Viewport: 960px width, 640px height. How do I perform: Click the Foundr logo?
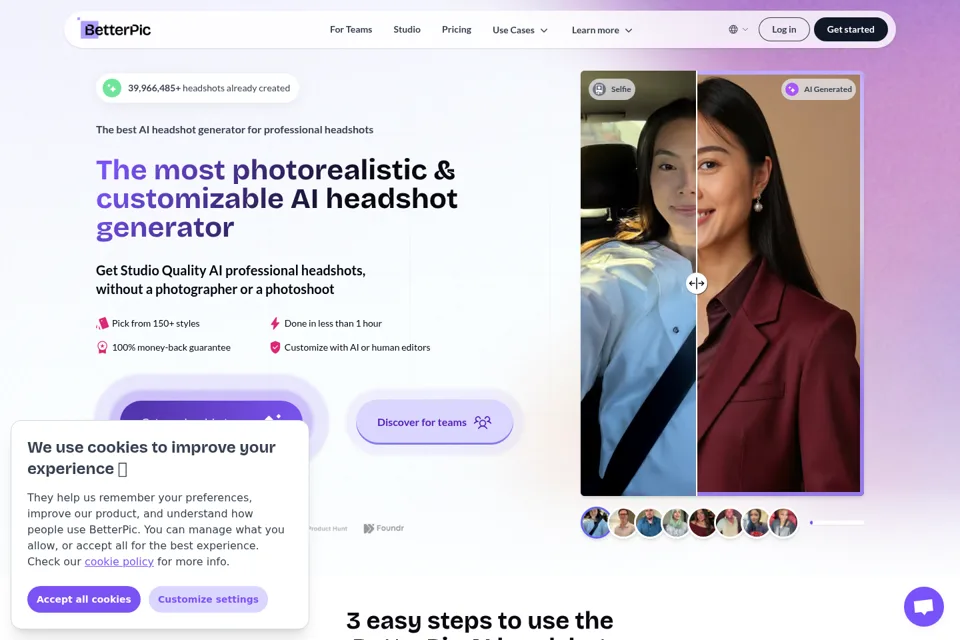click(384, 528)
